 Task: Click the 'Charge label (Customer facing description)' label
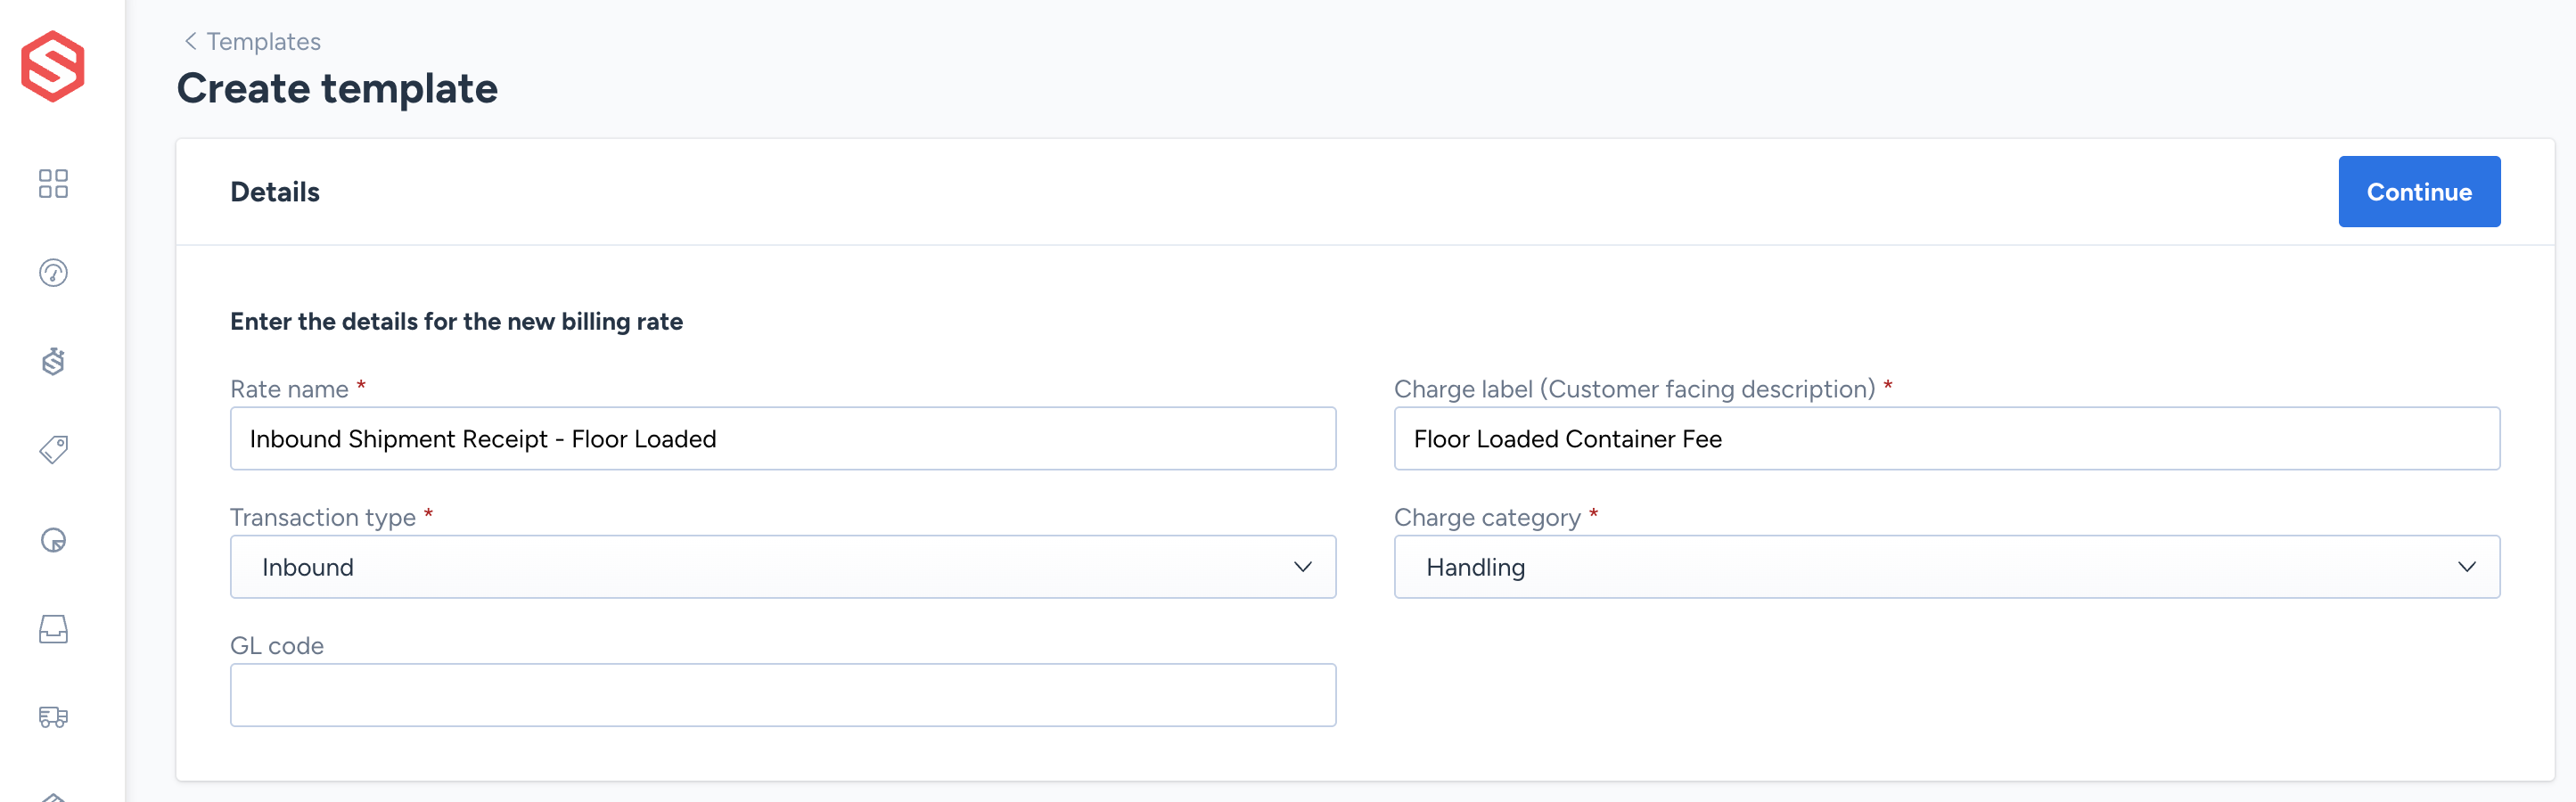tap(1634, 389)
